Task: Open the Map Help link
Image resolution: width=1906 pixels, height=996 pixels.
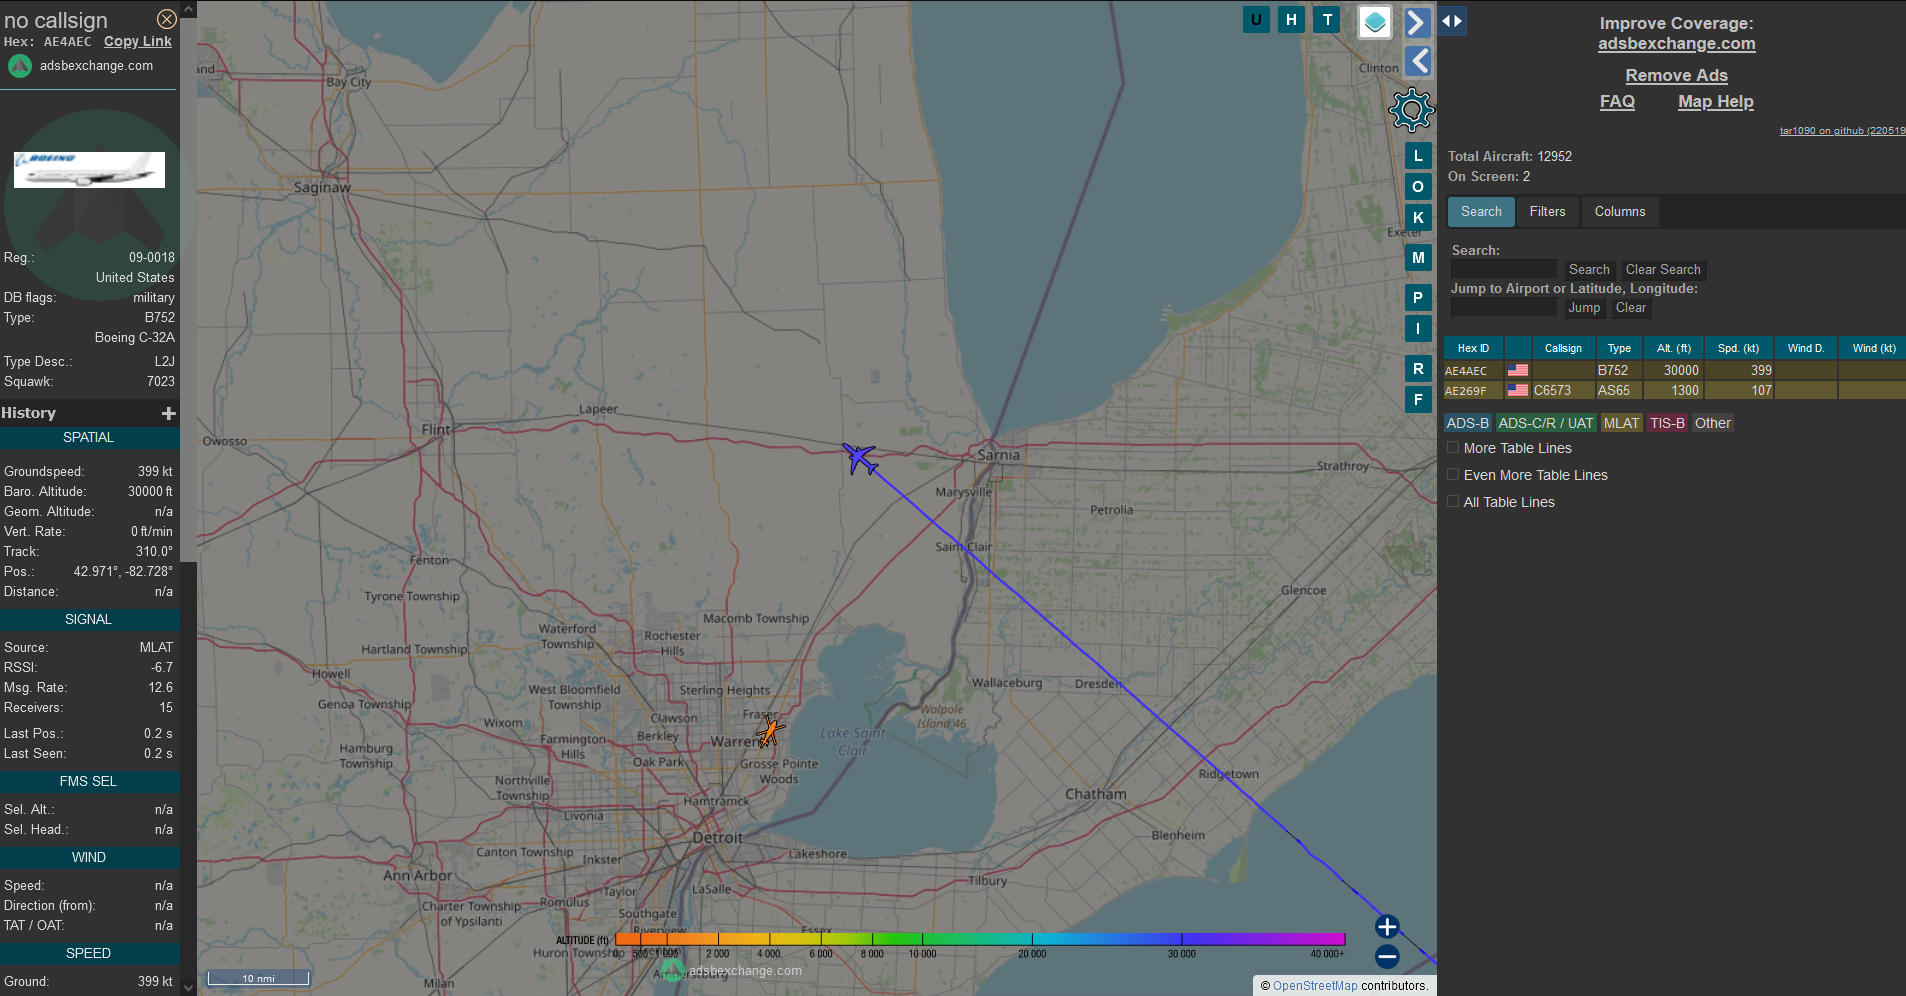Action: 1715,102
